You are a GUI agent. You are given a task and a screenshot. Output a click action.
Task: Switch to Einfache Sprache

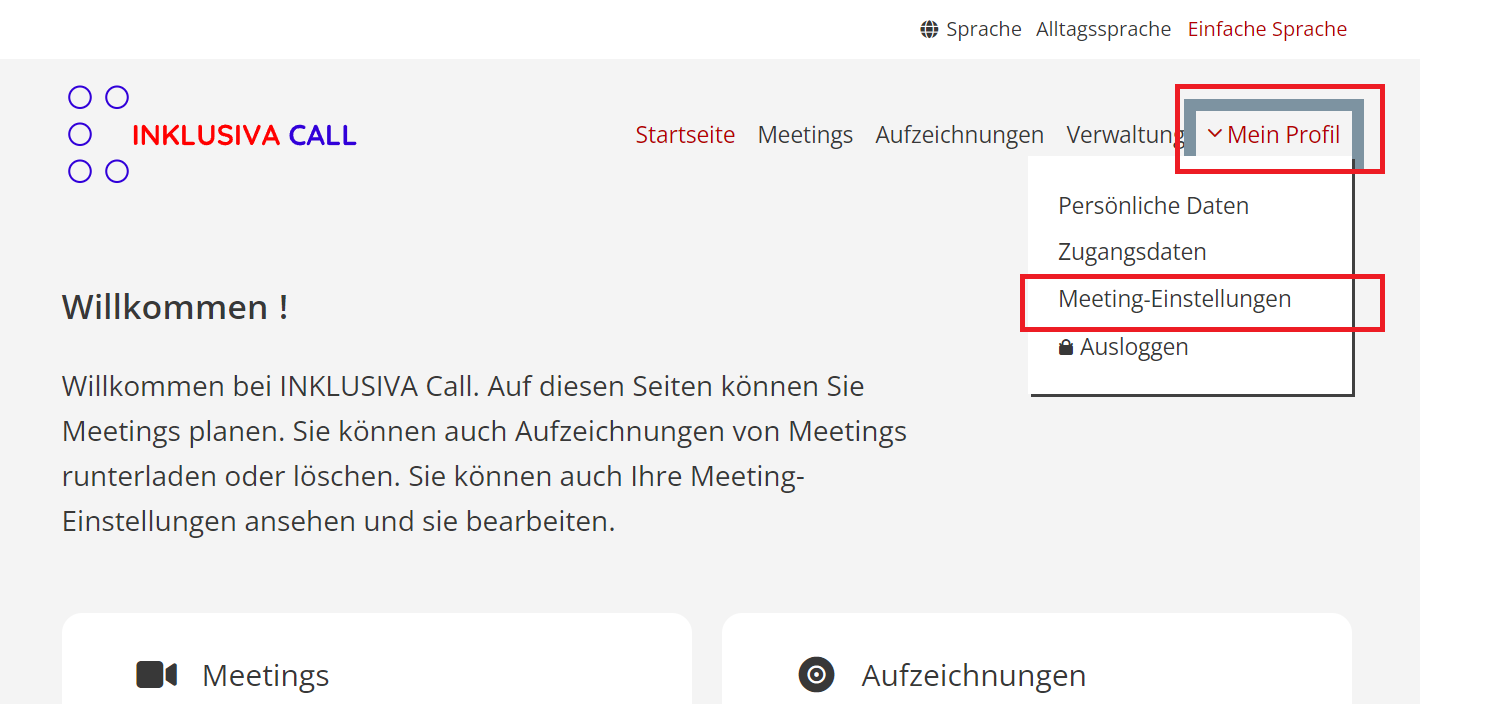[1267, 30]
